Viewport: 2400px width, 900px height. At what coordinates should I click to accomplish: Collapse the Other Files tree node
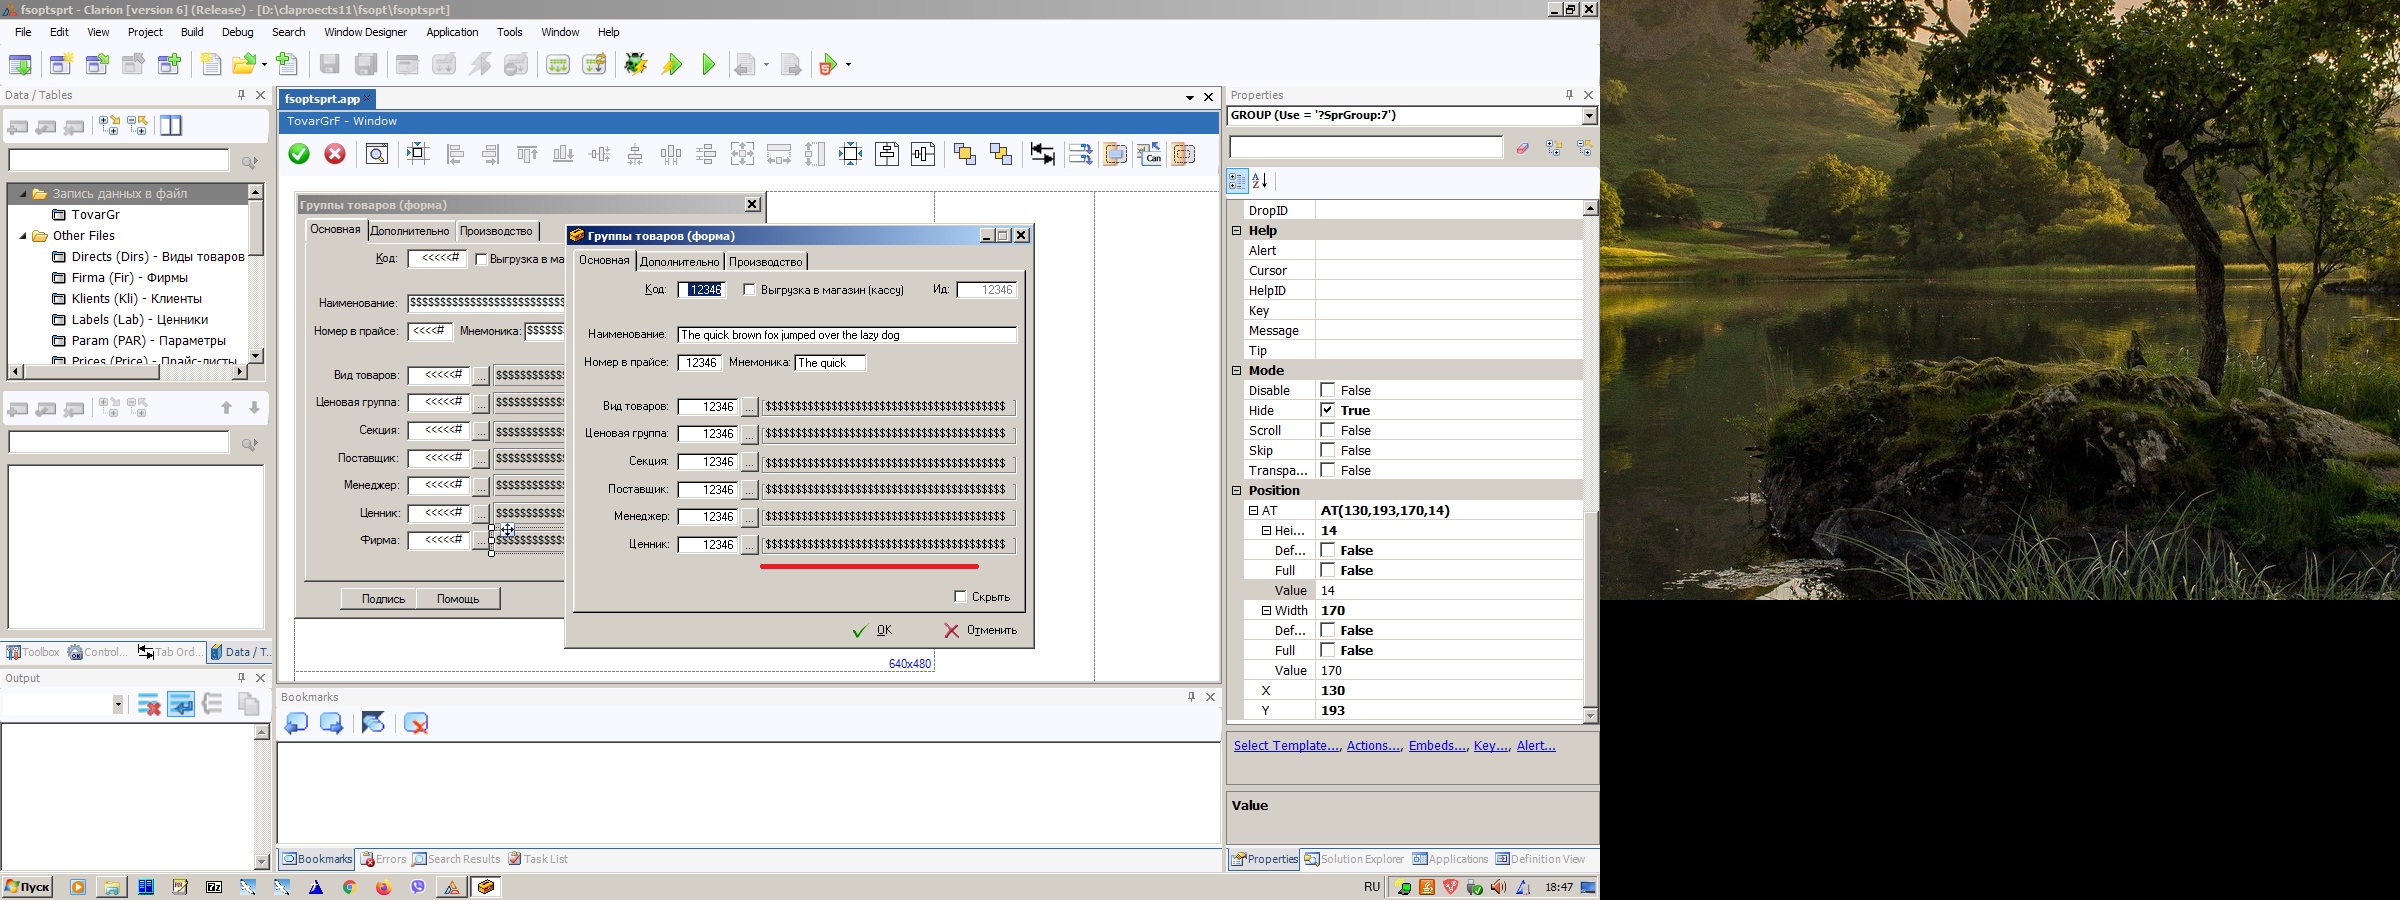pos(23,236)
